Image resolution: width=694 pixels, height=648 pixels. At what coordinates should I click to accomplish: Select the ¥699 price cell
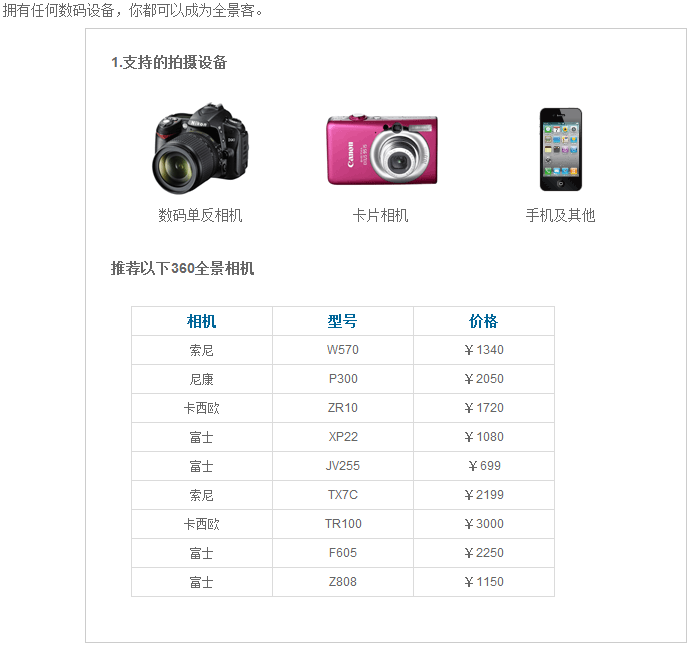(484, 466)
